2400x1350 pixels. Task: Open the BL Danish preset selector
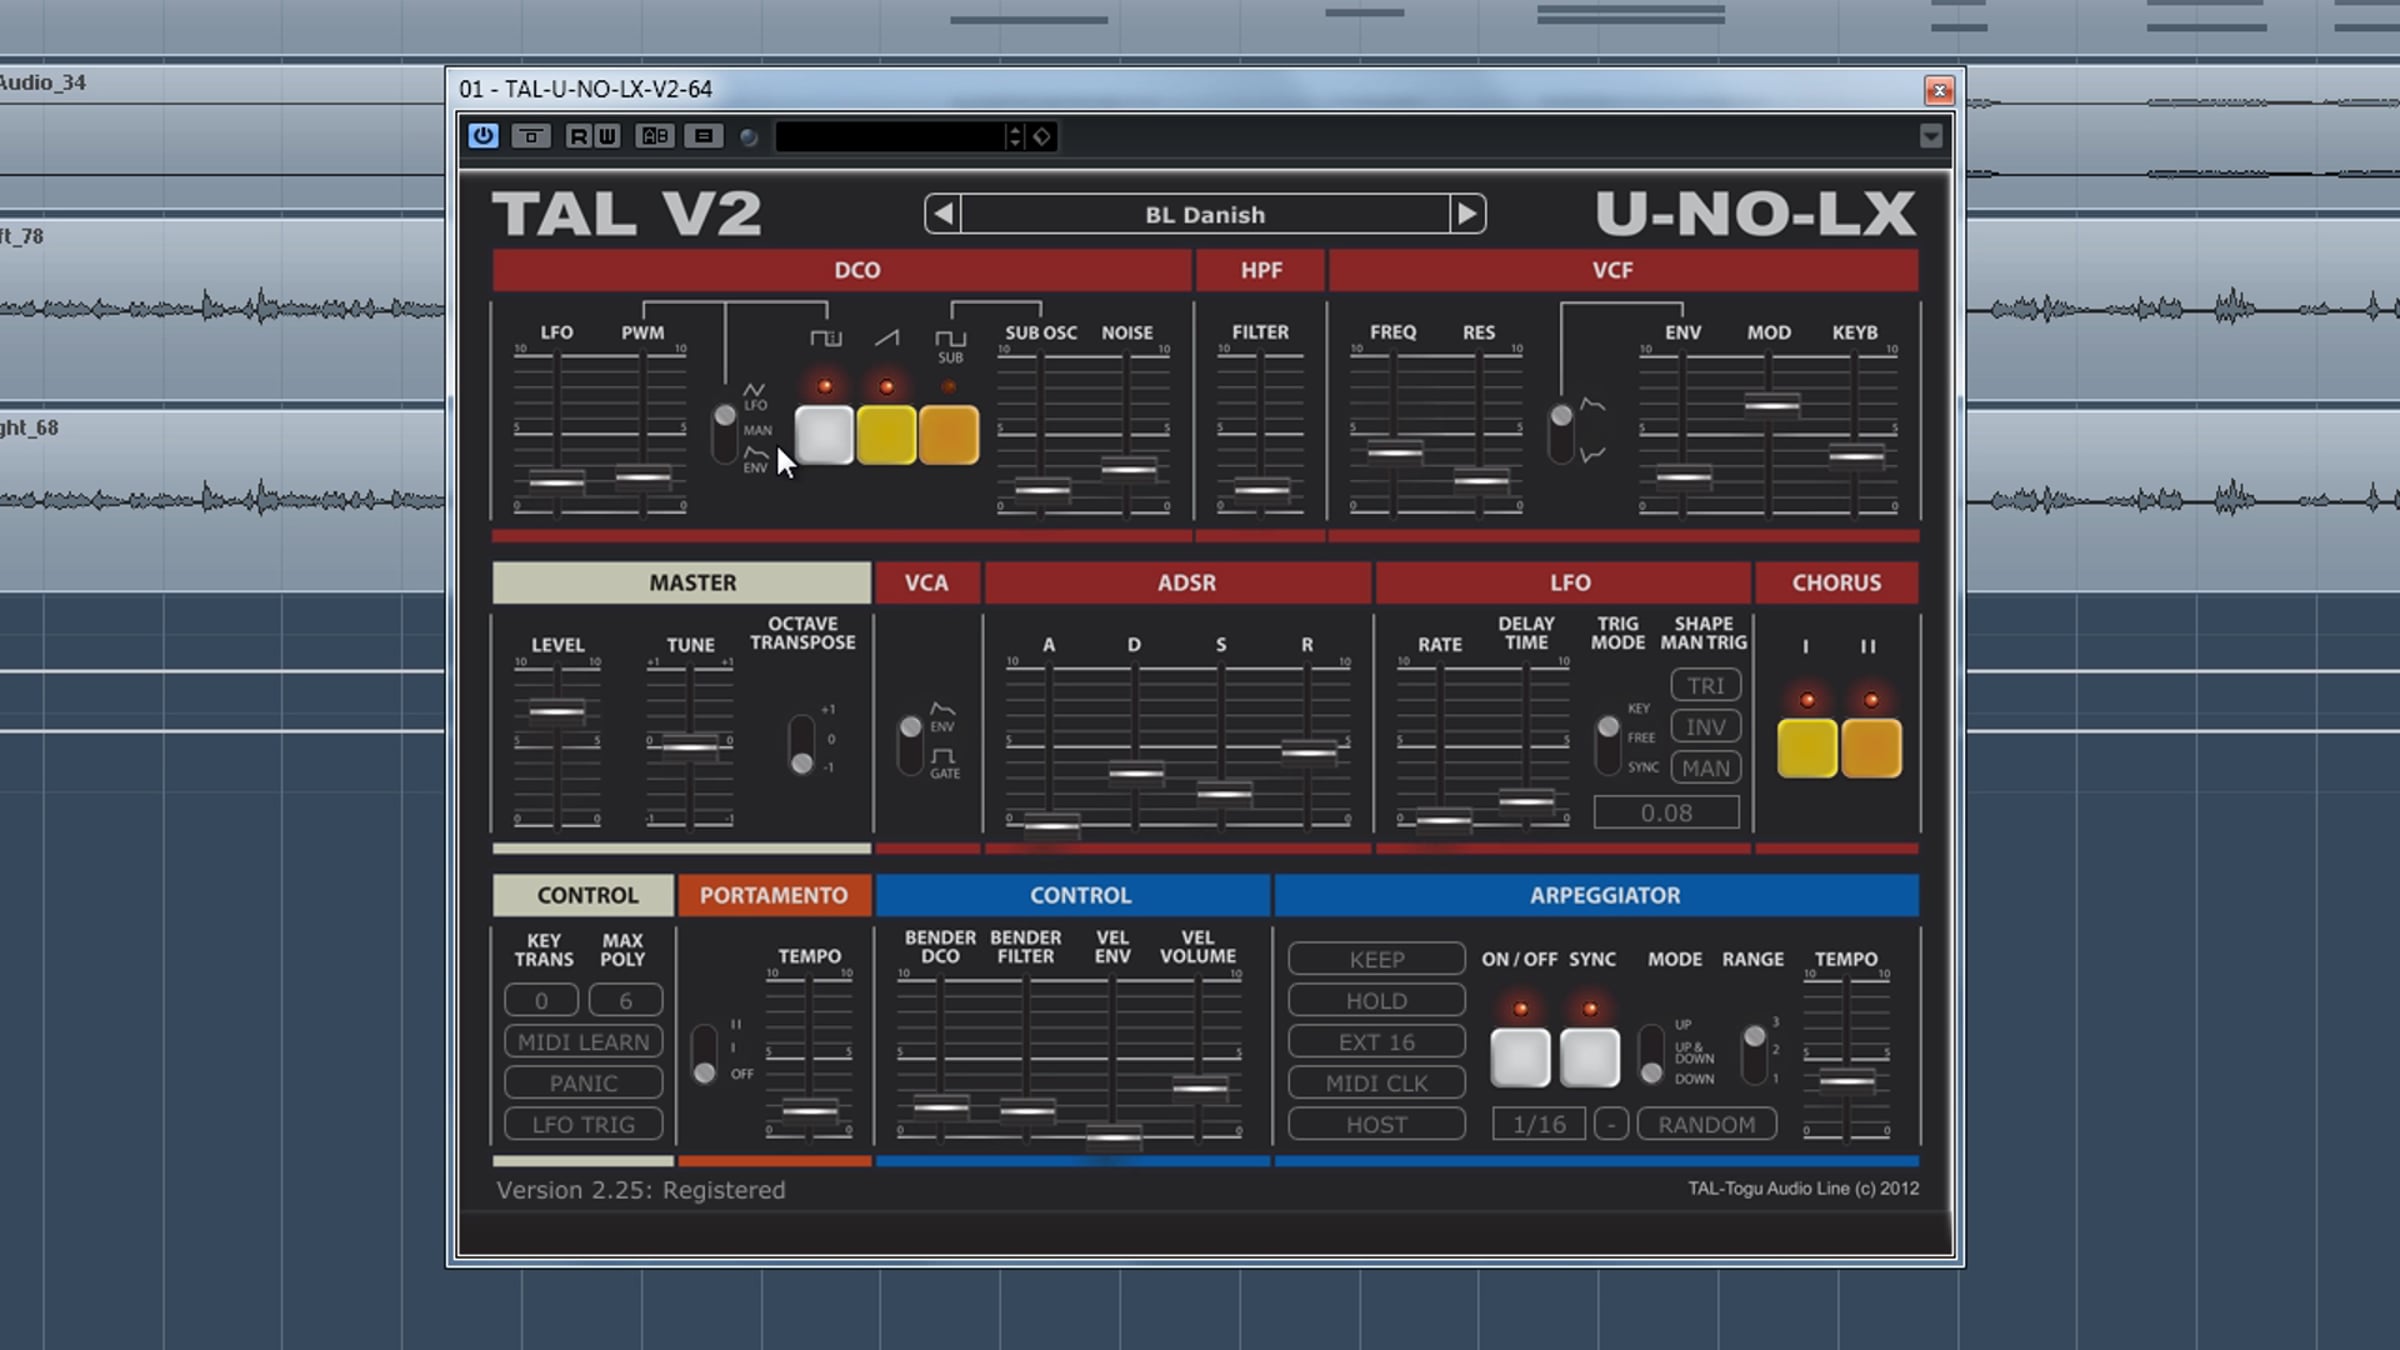1205,214
